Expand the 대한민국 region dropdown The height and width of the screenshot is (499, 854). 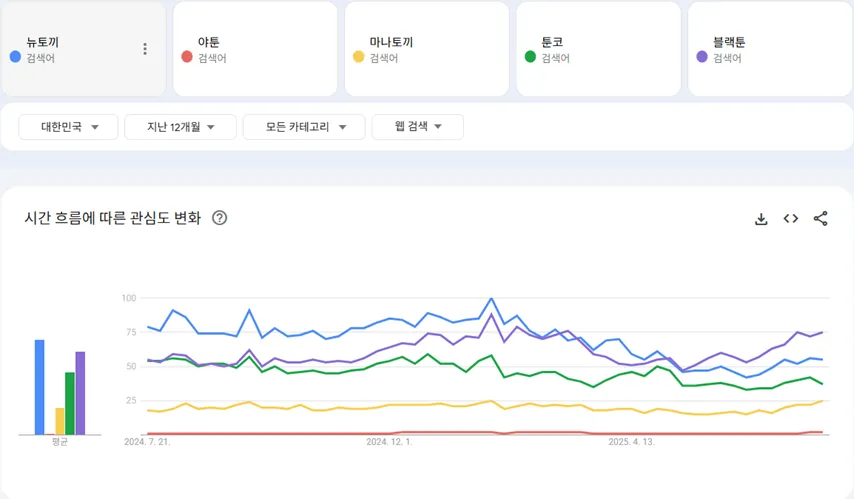click(69, 127)
